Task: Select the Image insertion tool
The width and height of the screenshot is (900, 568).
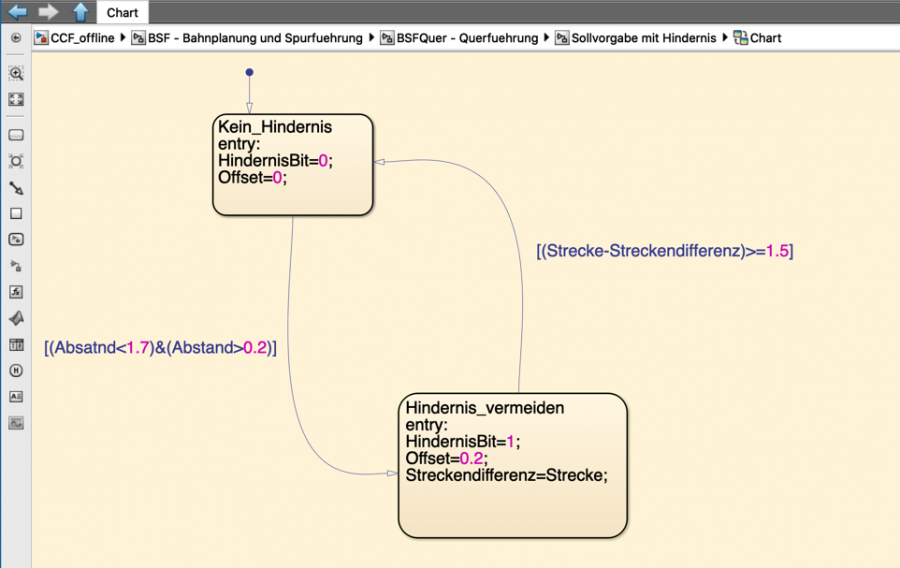Action: 16,423
